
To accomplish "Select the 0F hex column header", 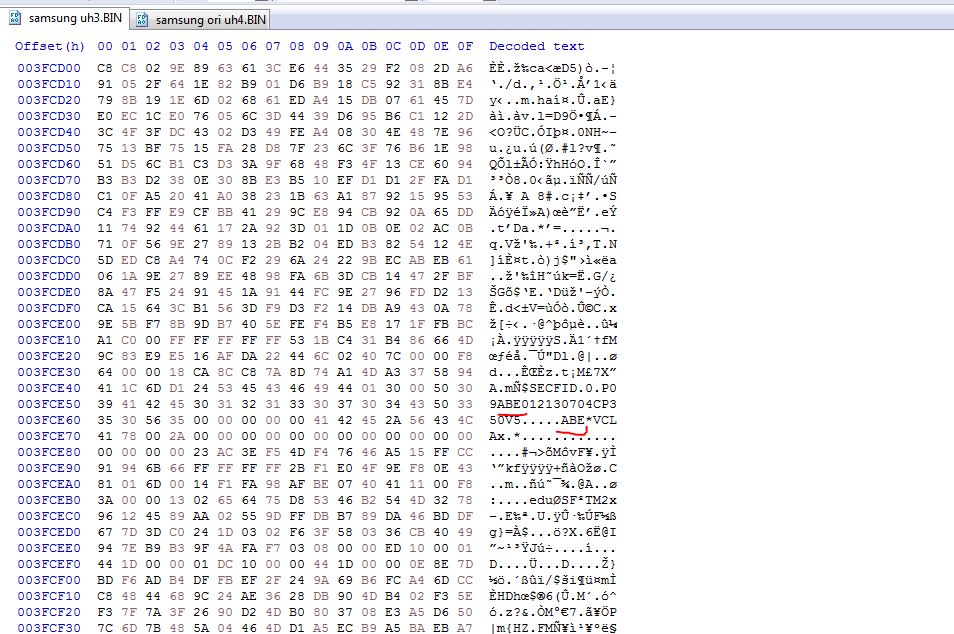I will [x=465, y=46].
